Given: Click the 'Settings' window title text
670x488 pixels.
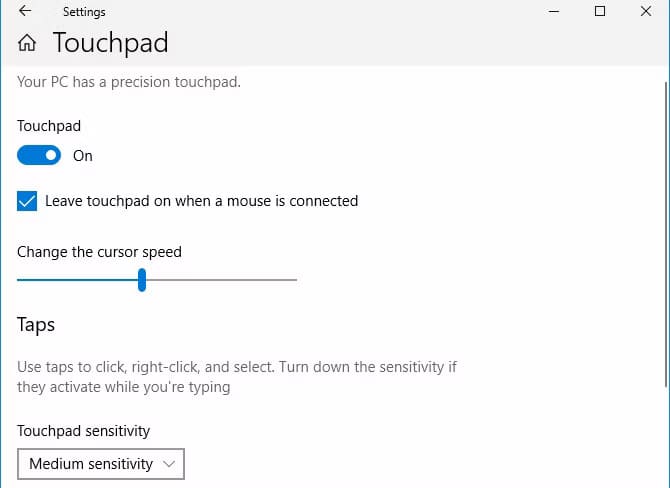Looking at the screenshot, I should [x=84, y=12].
